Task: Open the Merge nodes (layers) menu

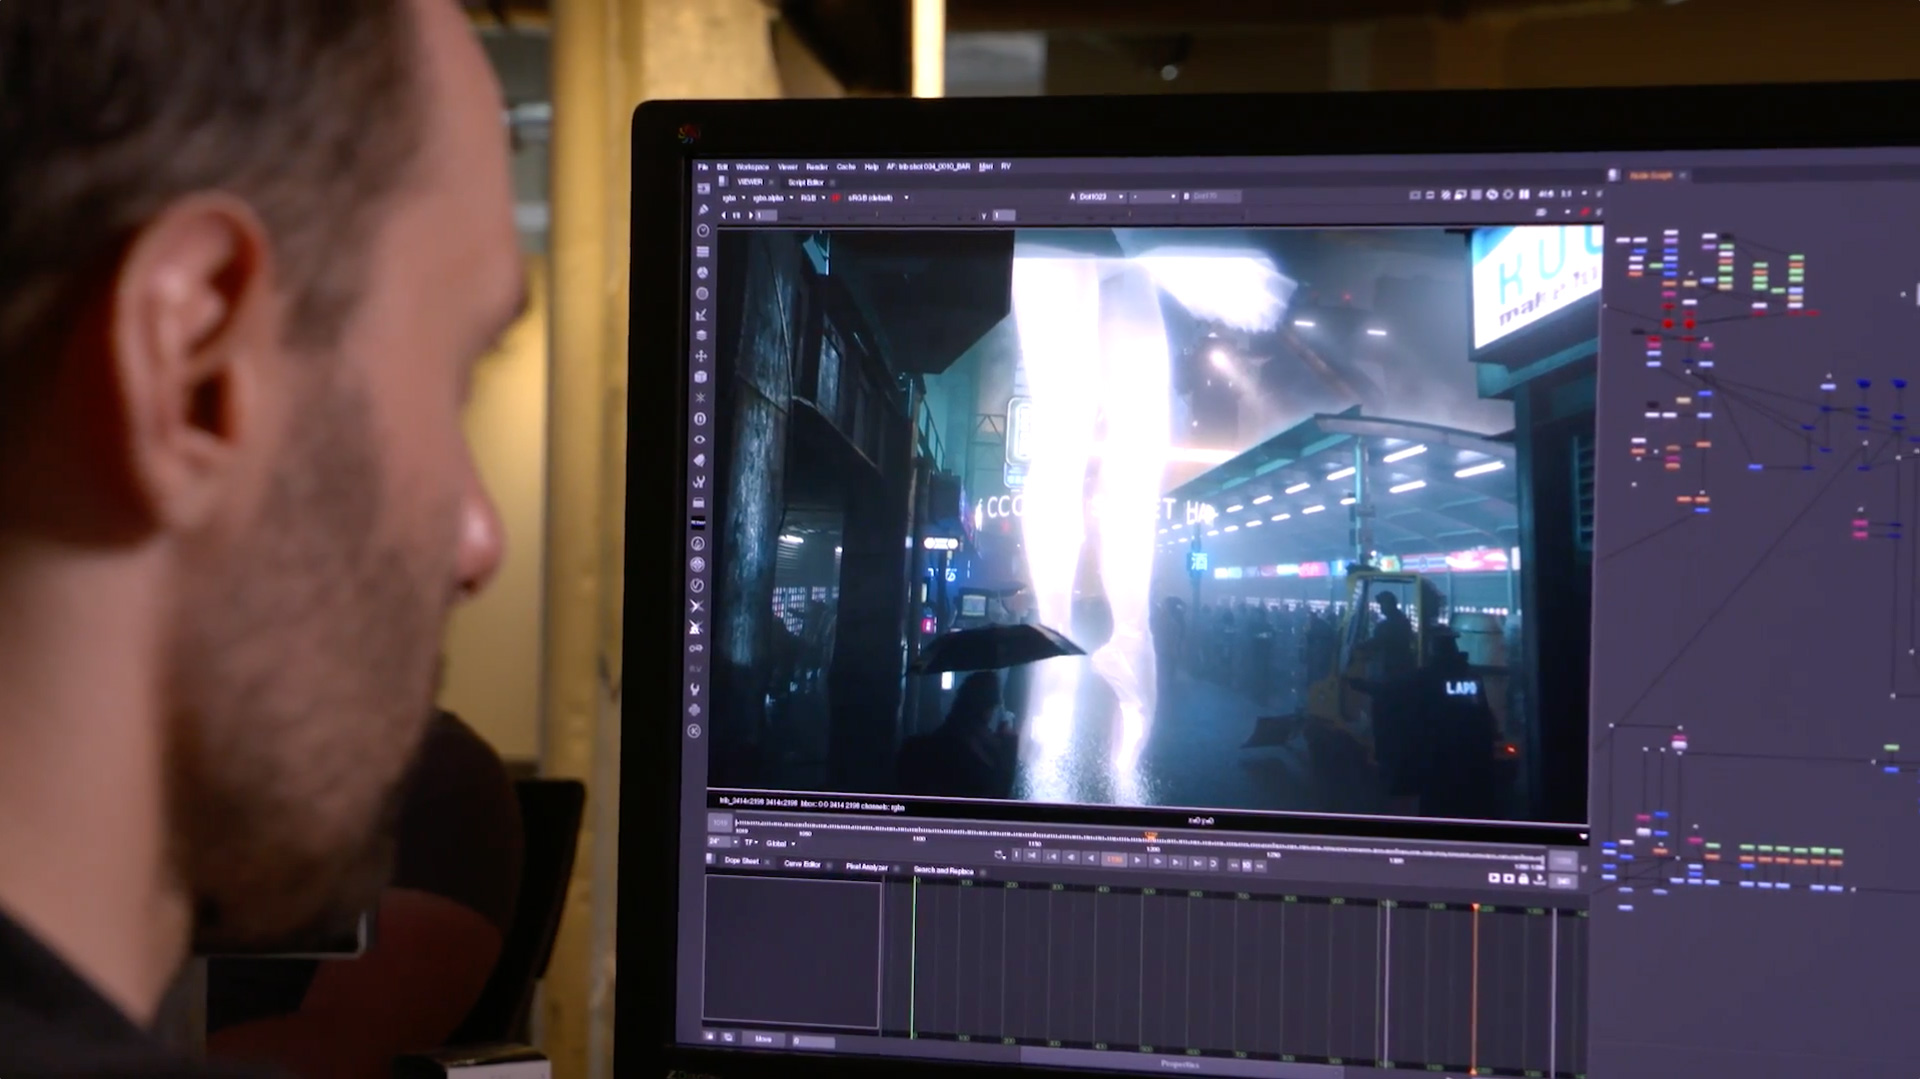Action: 702,335
